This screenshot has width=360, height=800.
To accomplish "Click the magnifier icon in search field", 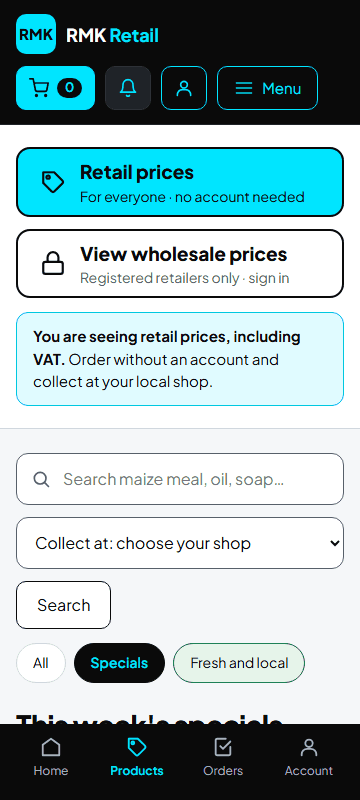I will [x=41, y=479].
